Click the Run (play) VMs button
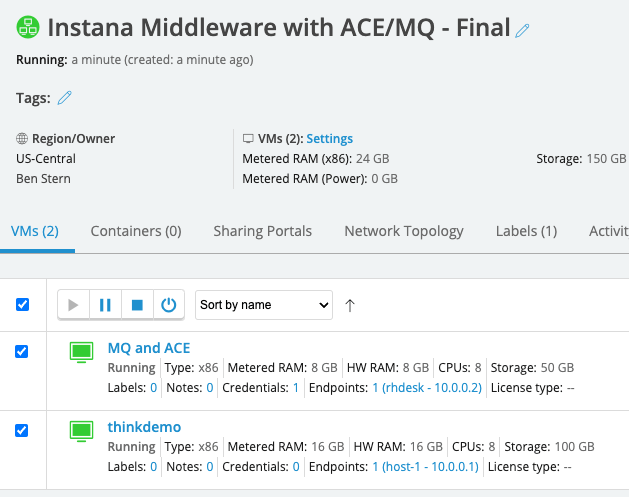Screen dimensions: 629x497 click(x=73, y=305)
